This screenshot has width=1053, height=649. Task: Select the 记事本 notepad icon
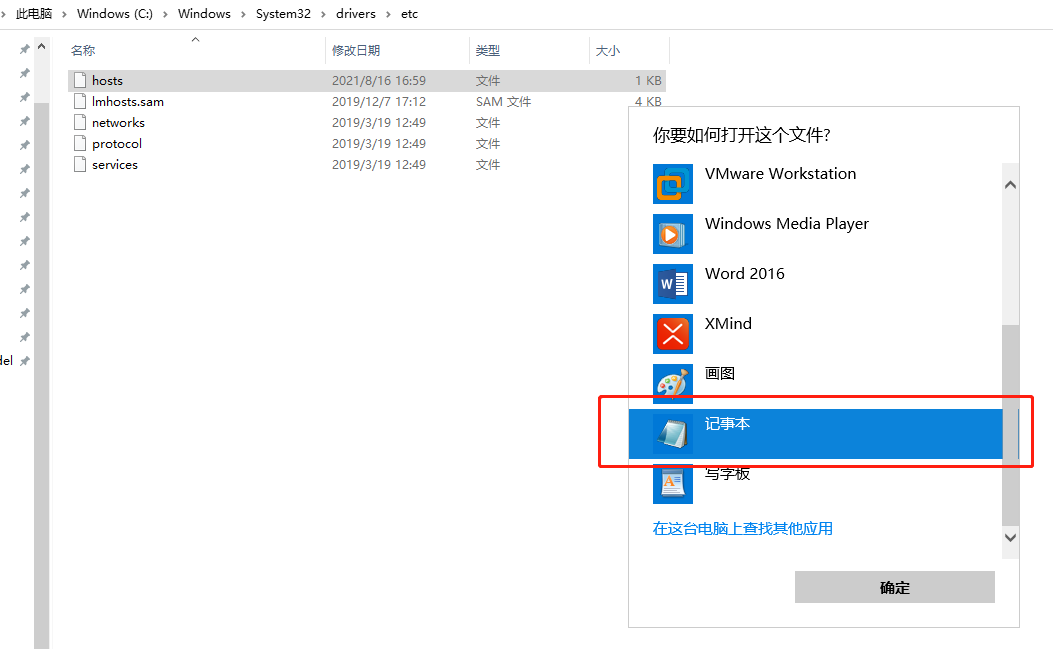pos(672,433)
